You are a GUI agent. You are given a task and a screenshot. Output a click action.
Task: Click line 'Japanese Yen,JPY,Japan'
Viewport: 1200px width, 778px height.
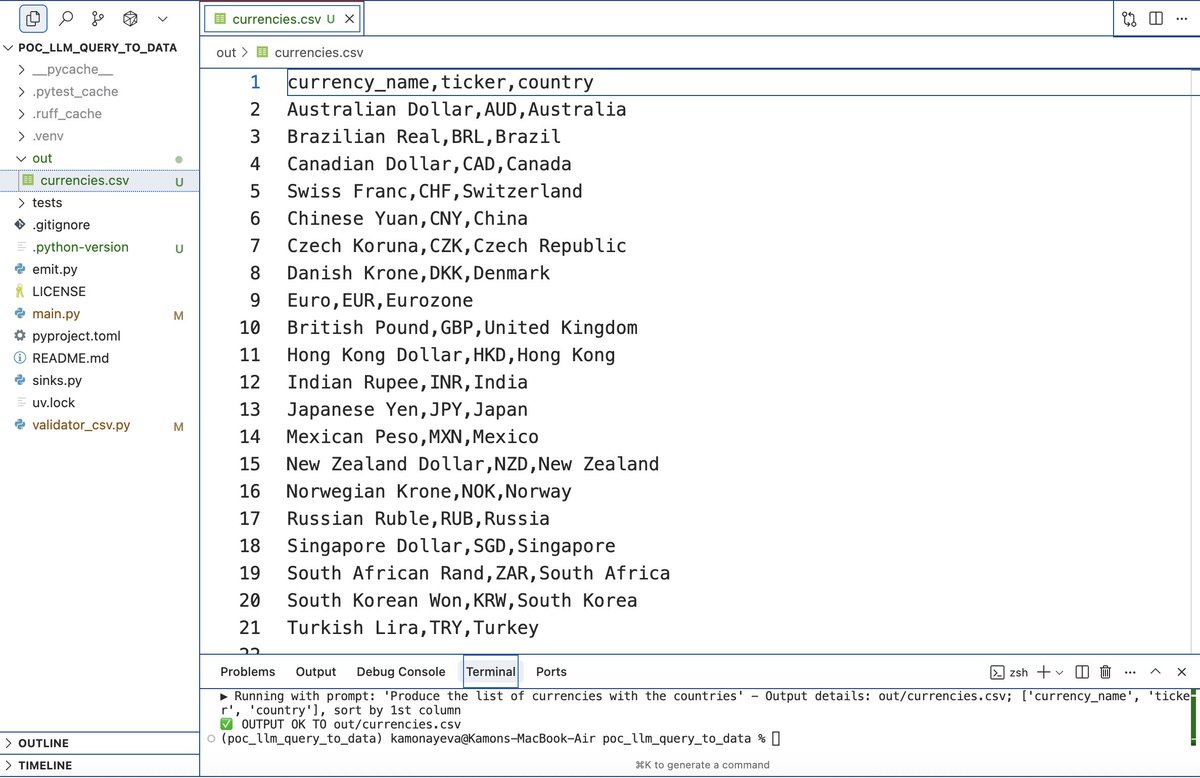[407, 410]
